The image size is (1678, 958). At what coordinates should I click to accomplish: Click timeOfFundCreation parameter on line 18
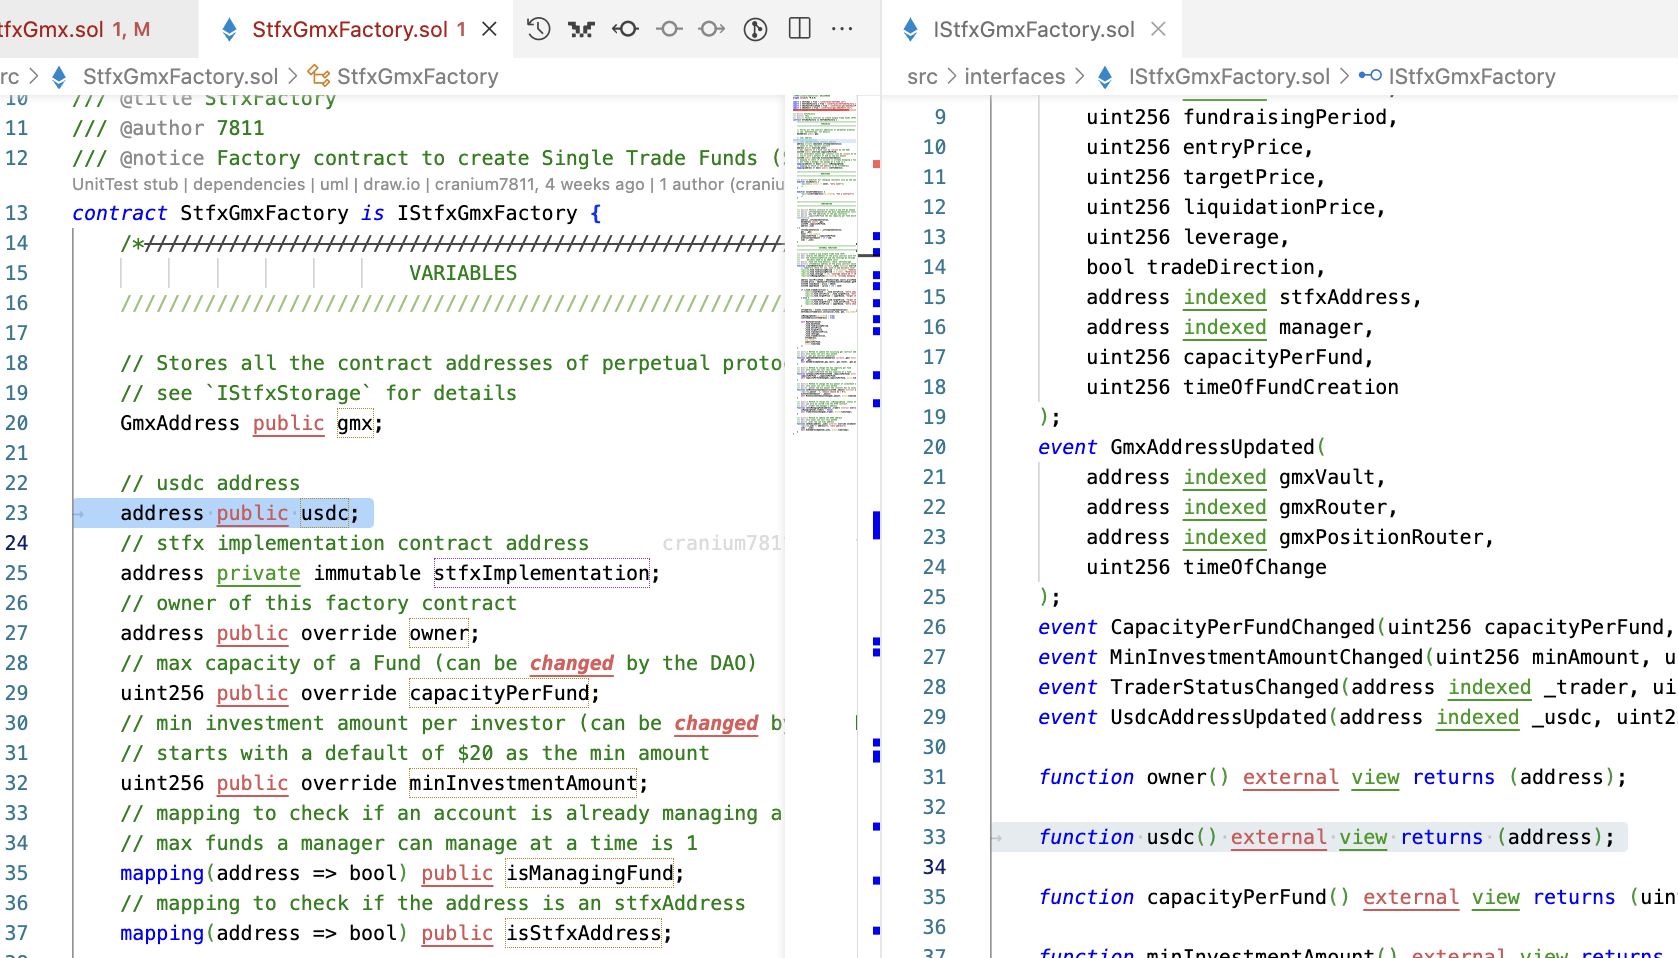[x=1291, y=387]
